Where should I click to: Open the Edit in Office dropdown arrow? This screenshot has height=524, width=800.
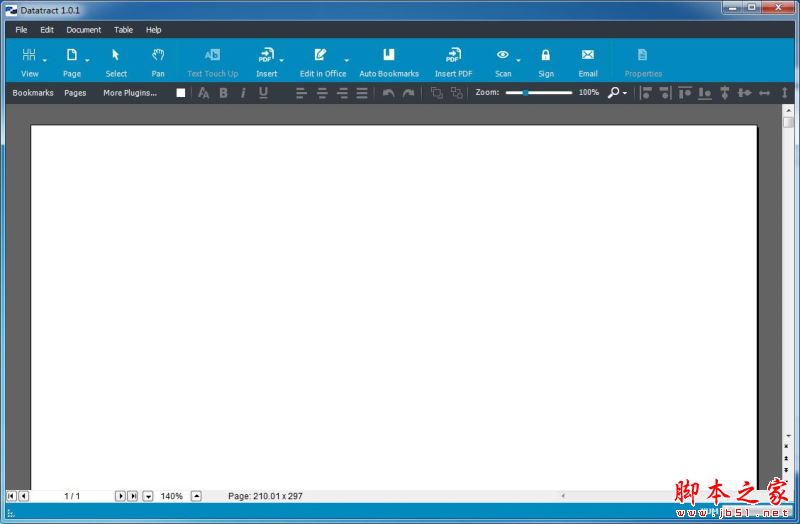pyautogui.click(x=346, y=60)
